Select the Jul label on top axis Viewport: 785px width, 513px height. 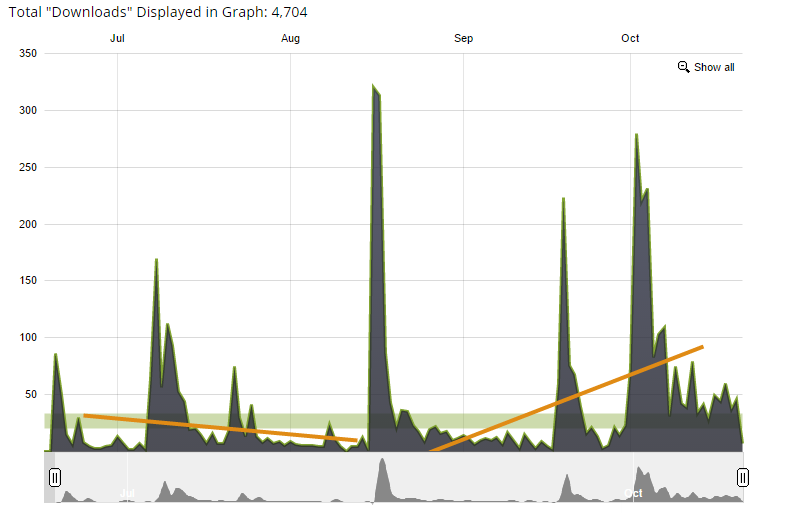coord(117,38)
